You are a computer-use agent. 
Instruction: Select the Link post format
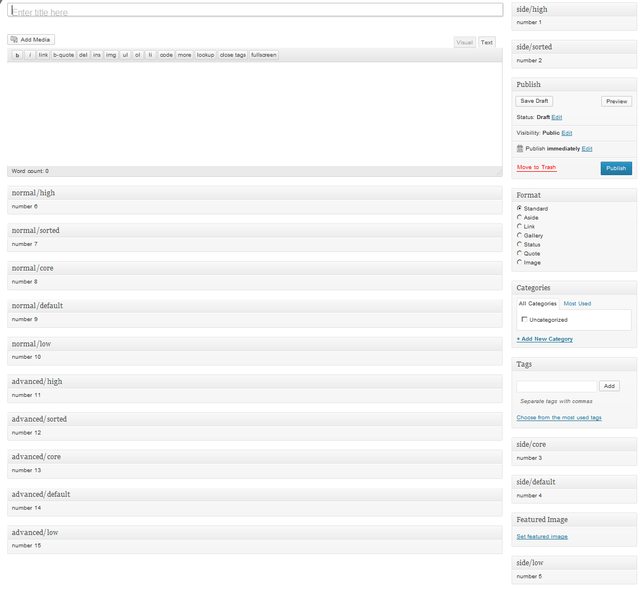pos(519,226)
